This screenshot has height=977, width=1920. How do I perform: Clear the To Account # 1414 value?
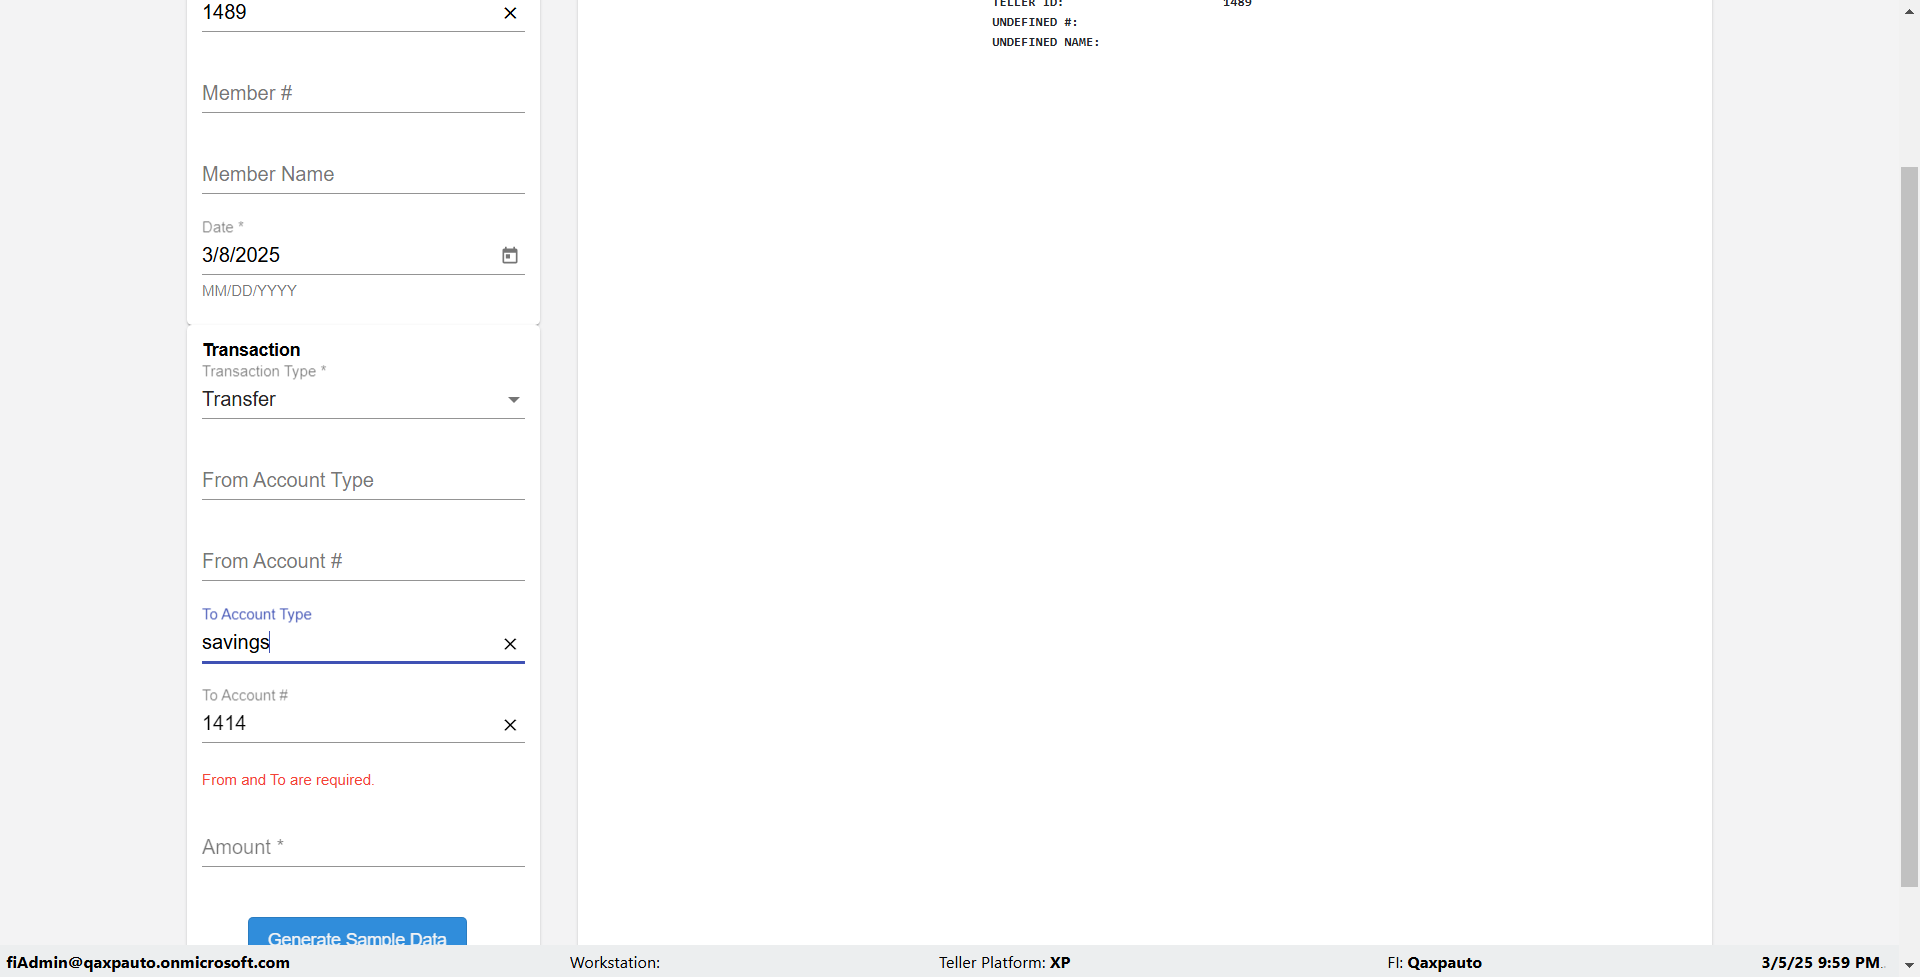510,725
